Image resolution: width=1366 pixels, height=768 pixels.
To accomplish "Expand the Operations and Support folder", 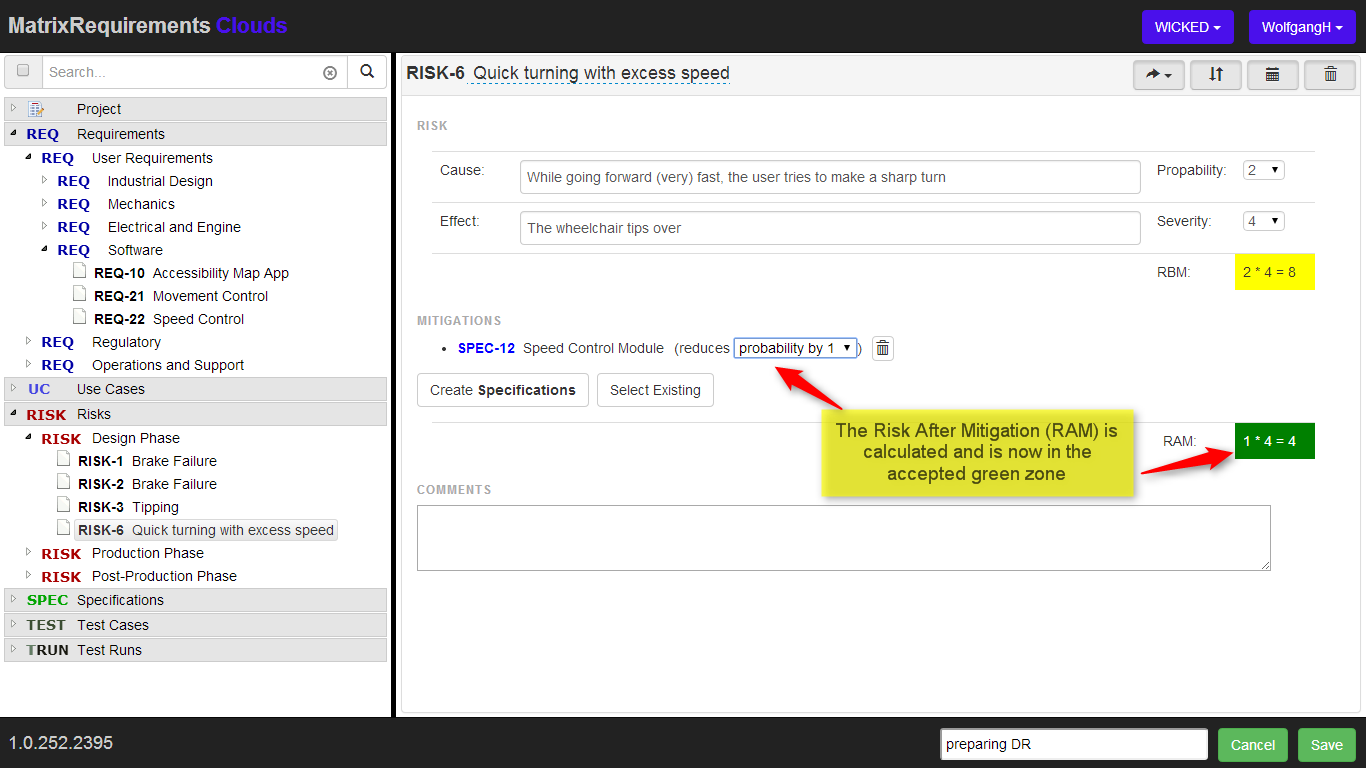I will click(x=28, y=364).
